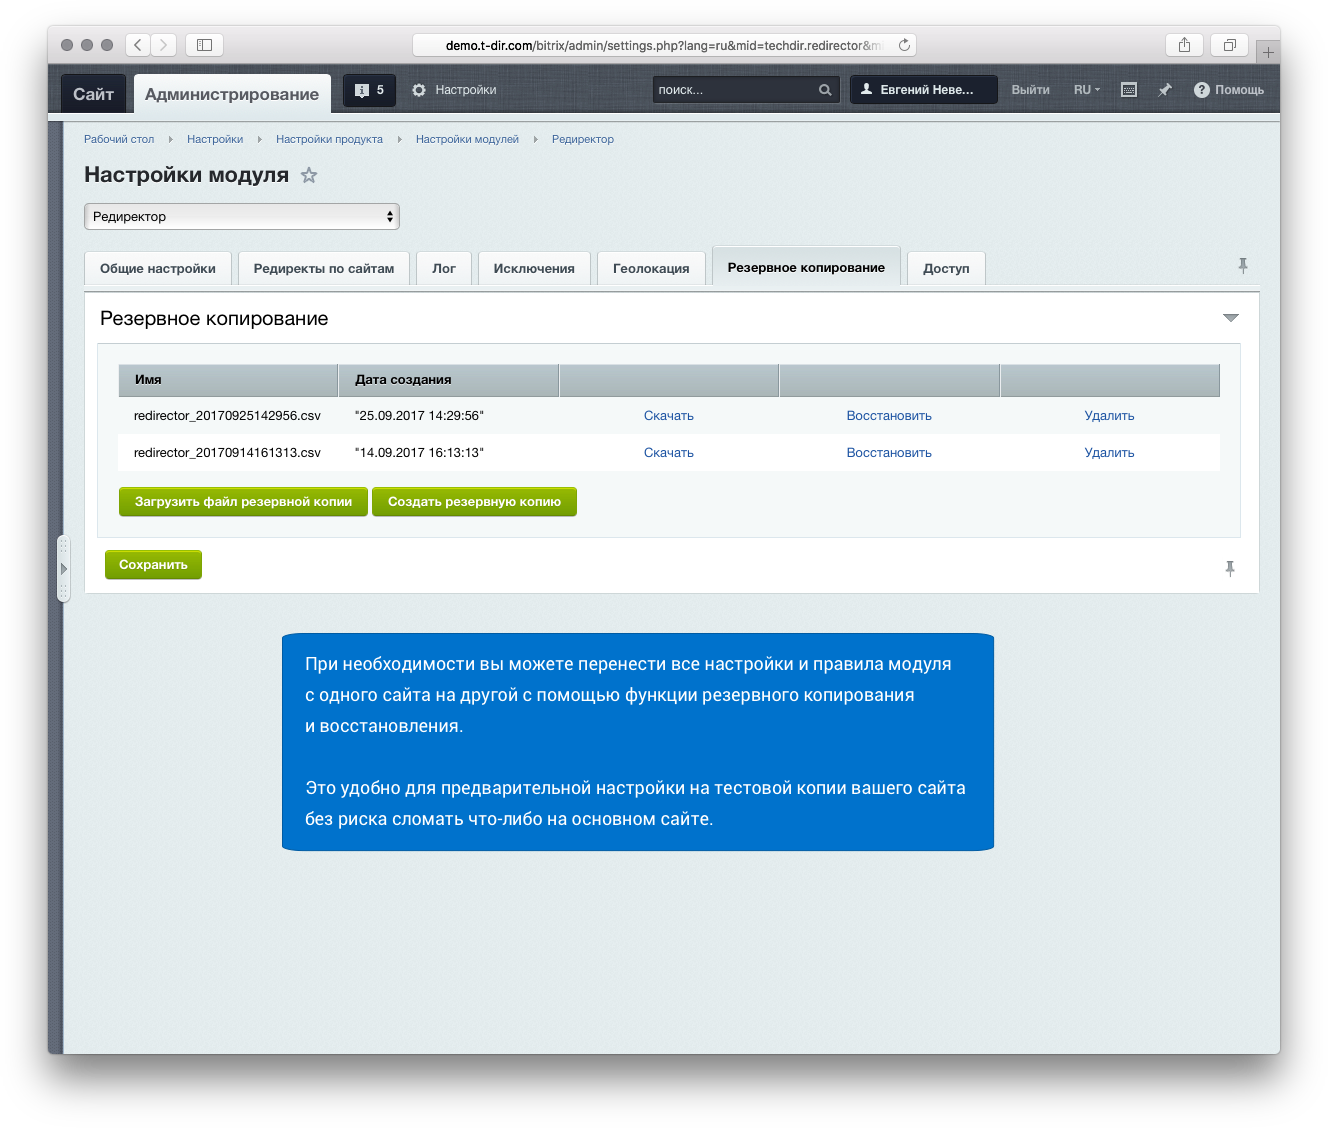Toggle pin icon next to Сохранить bar
This screenshot has width=1328, height=1128.
click(x=1230, y=569)
